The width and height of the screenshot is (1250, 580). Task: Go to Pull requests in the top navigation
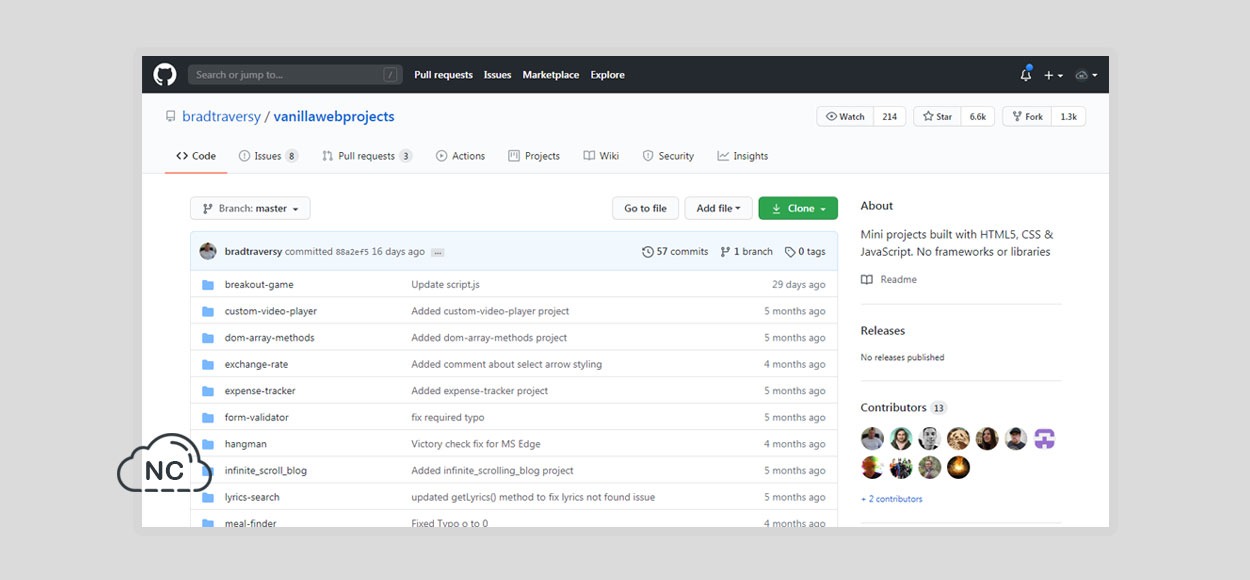(443, 75)
